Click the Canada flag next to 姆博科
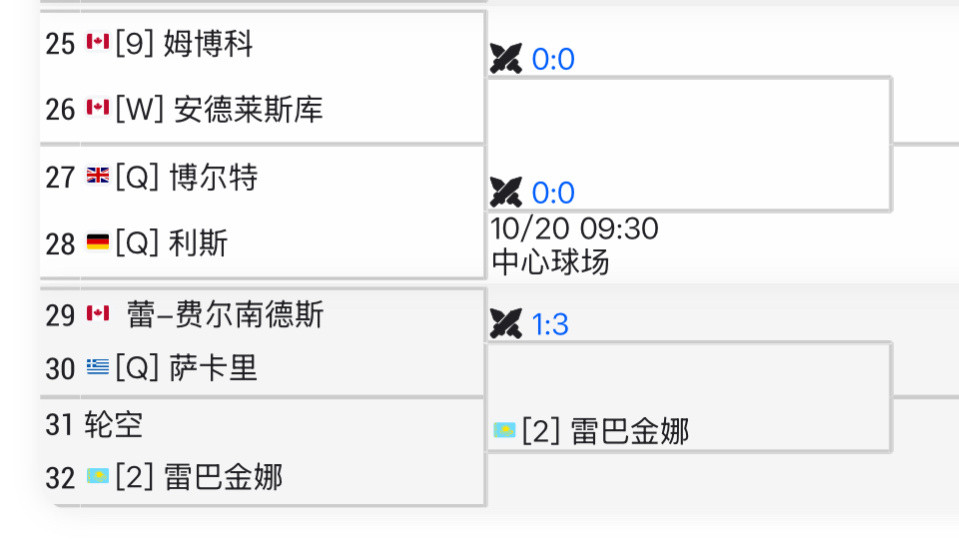This screenshot has height=553, width=959. (97, 43)
